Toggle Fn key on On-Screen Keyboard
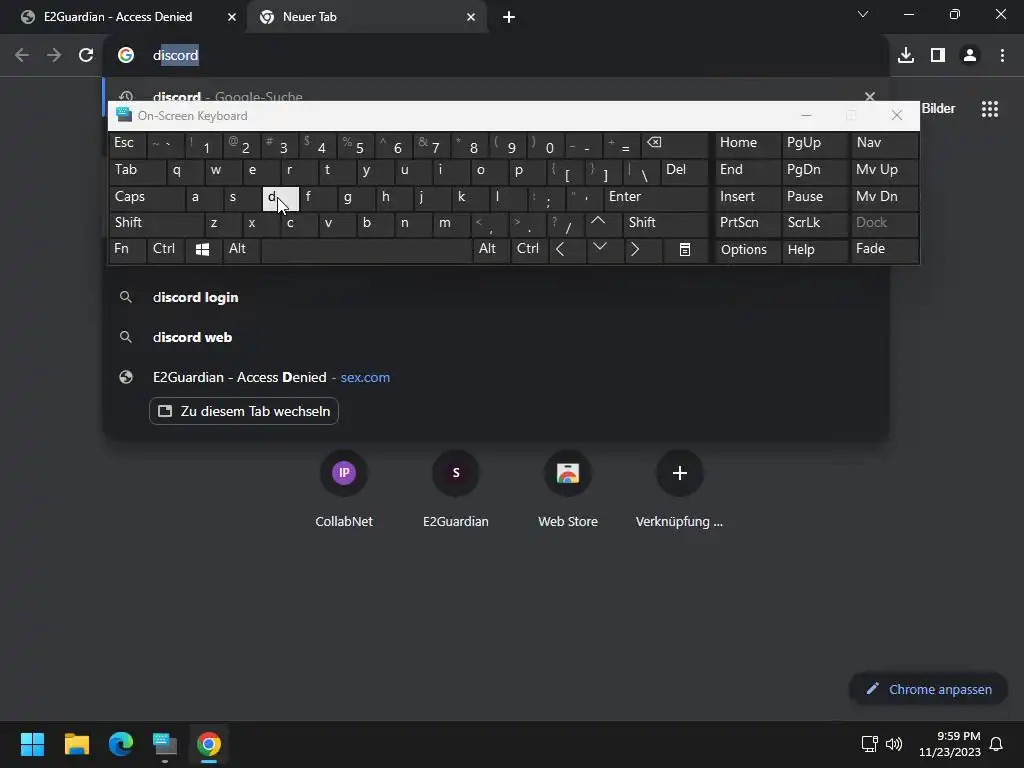This screenshot has height=768, width=1024. 127,249
